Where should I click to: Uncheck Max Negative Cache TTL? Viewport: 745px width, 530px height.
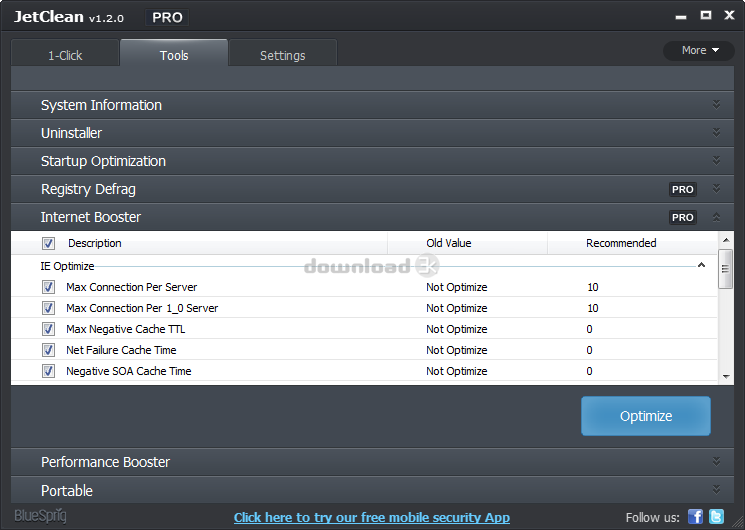pyautogui.click(x=48, y=329)
